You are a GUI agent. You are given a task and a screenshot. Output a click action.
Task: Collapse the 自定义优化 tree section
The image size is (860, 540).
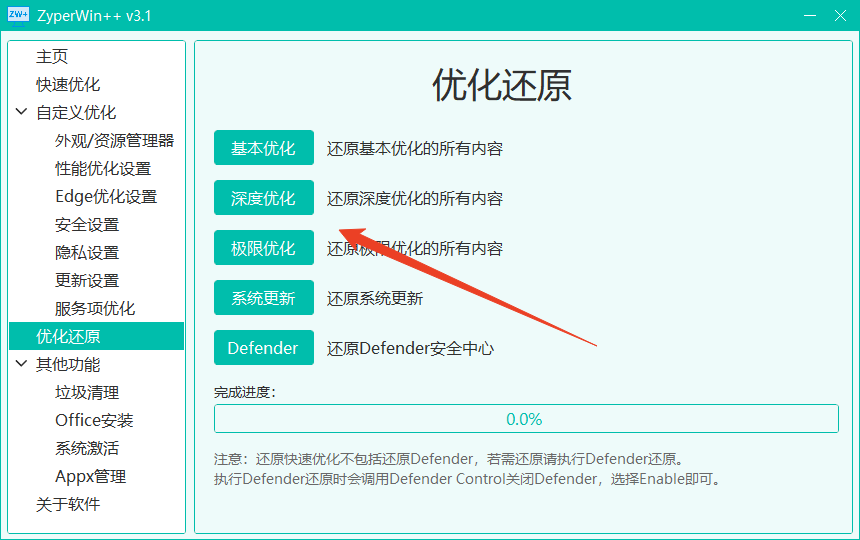(21, 113)
